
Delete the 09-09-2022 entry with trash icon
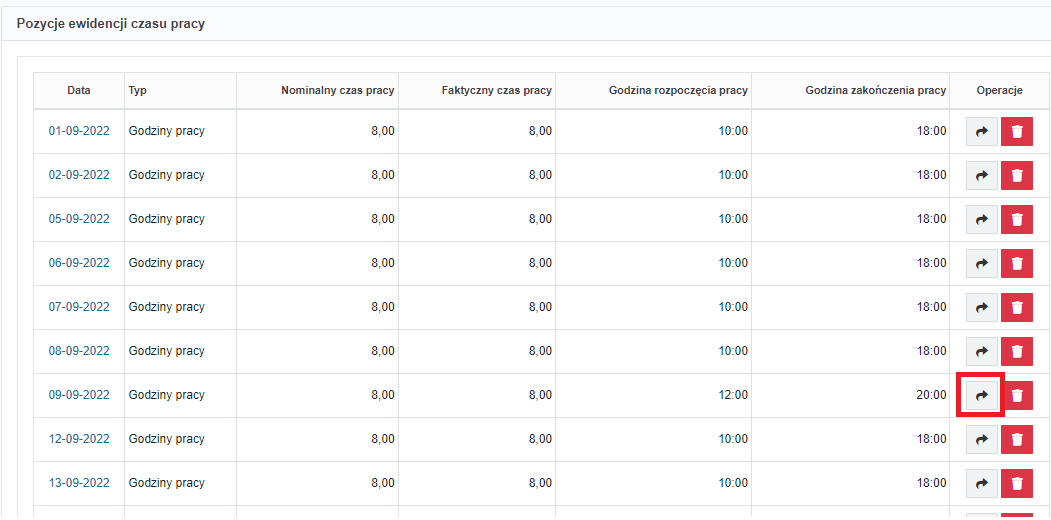[1017, 396]
